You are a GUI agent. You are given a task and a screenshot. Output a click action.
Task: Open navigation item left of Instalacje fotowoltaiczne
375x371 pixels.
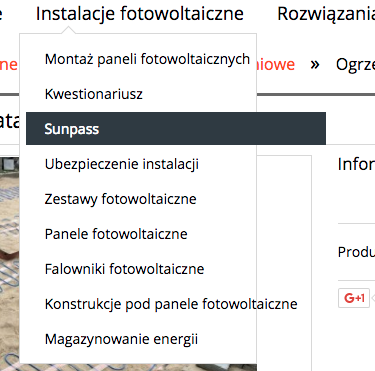point(1,14)
